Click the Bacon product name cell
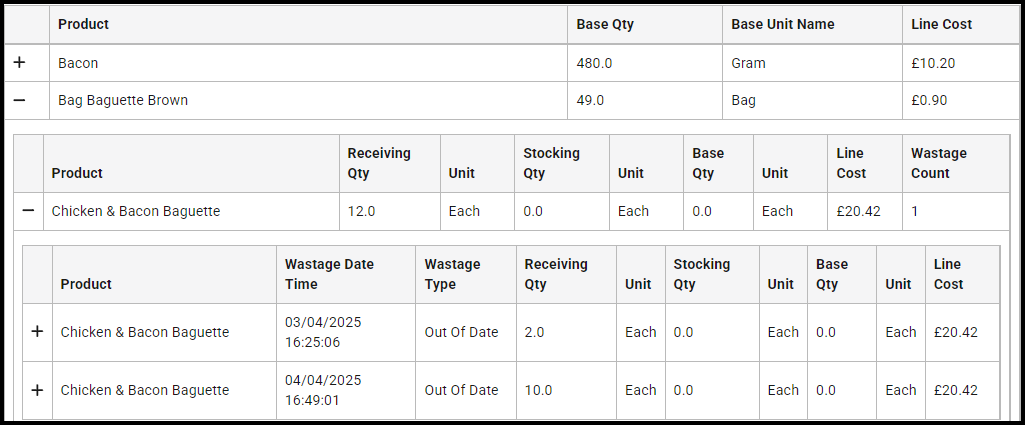Screen dimensions: 1025x425 [x=78, y=63]
